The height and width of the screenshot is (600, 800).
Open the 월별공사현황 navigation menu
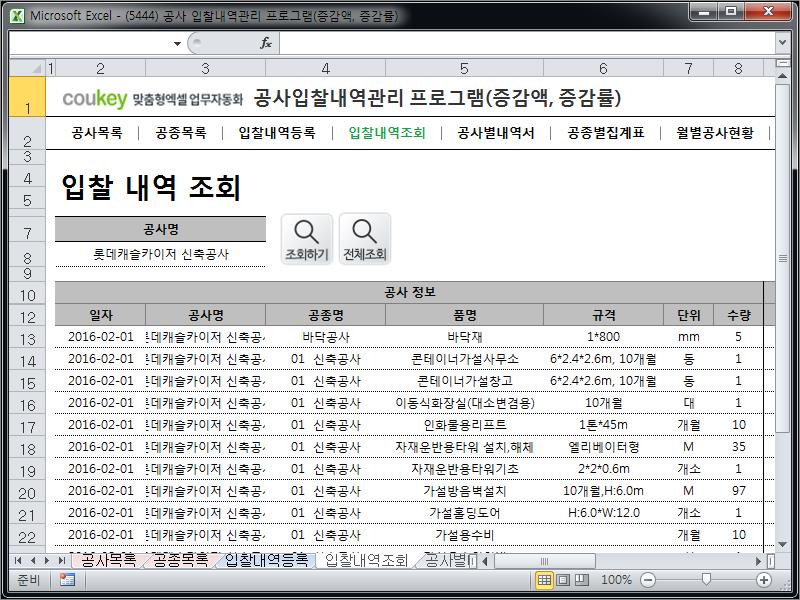coord(715,133)
